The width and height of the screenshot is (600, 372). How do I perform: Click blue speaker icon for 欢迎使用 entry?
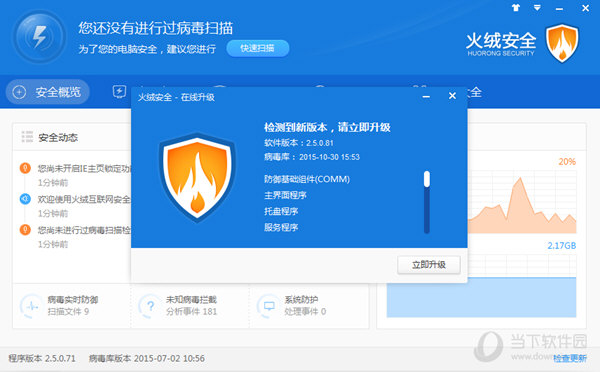coord(25,199)
